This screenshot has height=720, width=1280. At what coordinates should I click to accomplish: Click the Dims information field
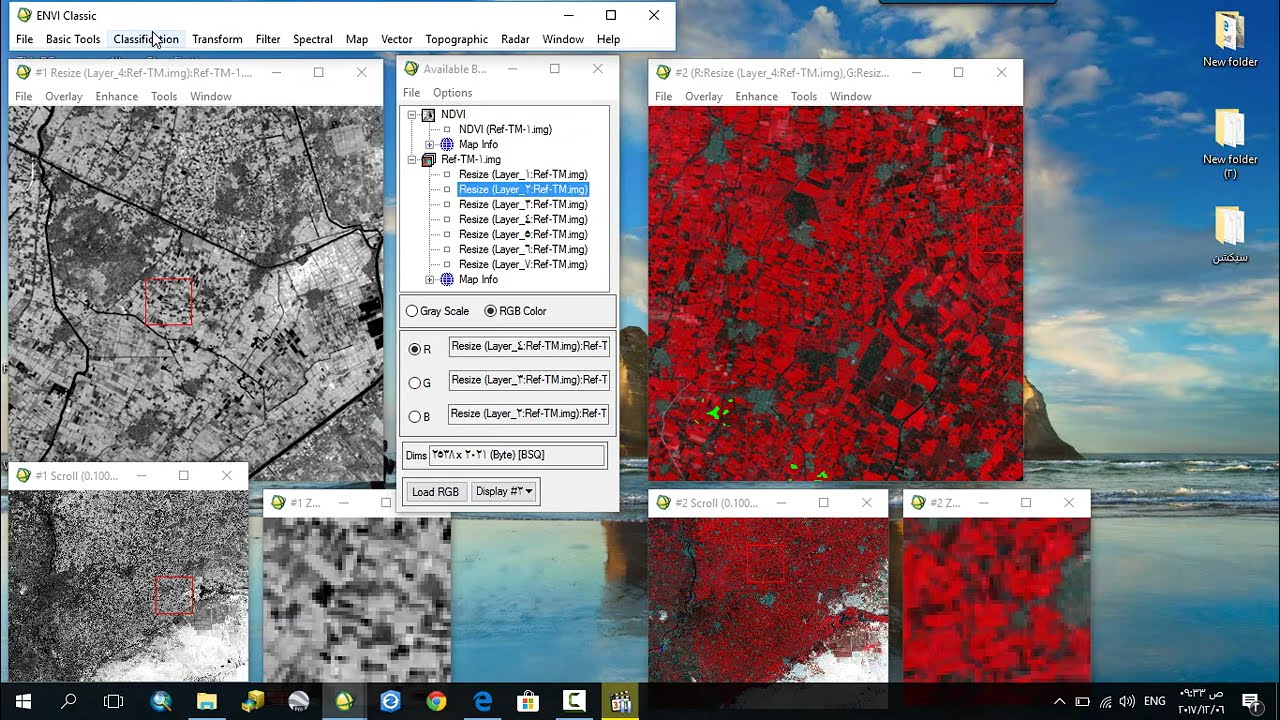click(x=517, y=455)
